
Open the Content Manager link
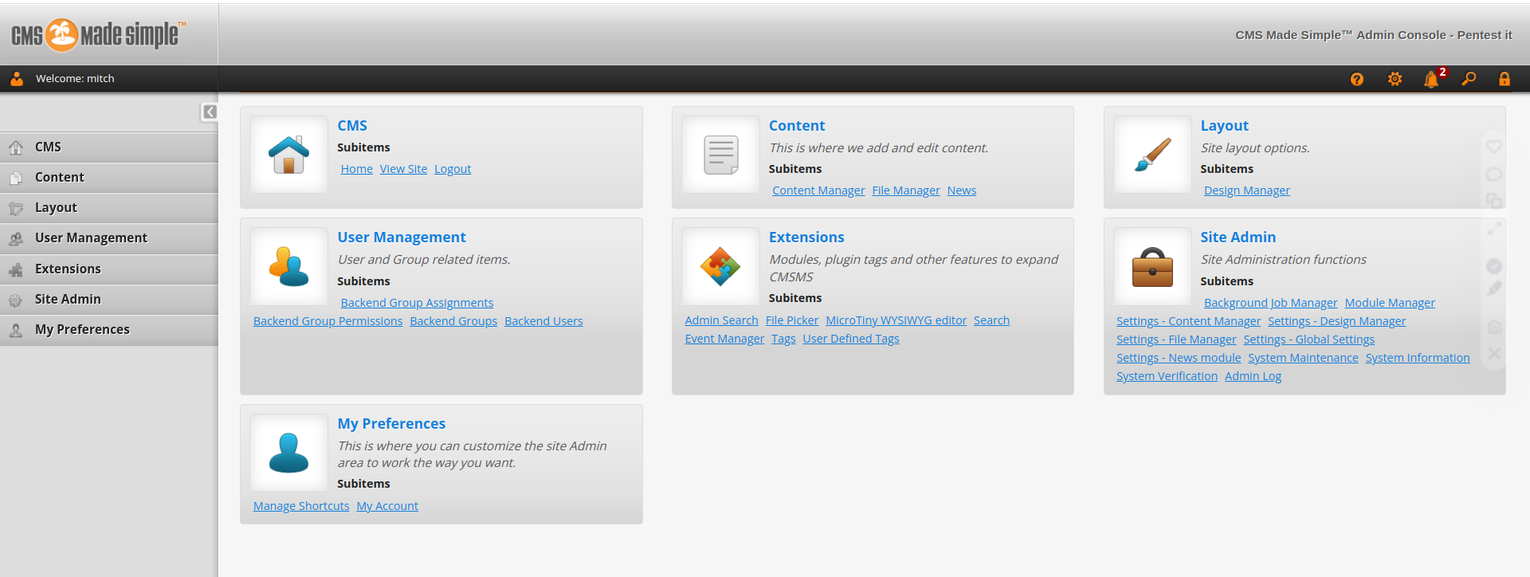[818, 190]
